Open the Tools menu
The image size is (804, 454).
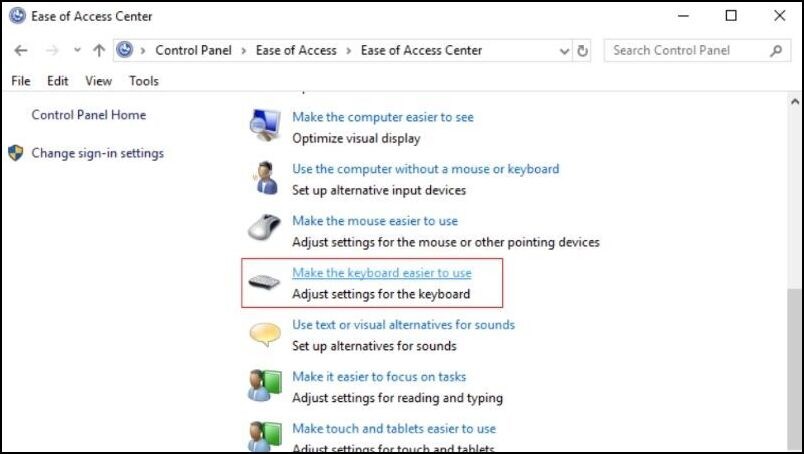[x=144, y=81]
